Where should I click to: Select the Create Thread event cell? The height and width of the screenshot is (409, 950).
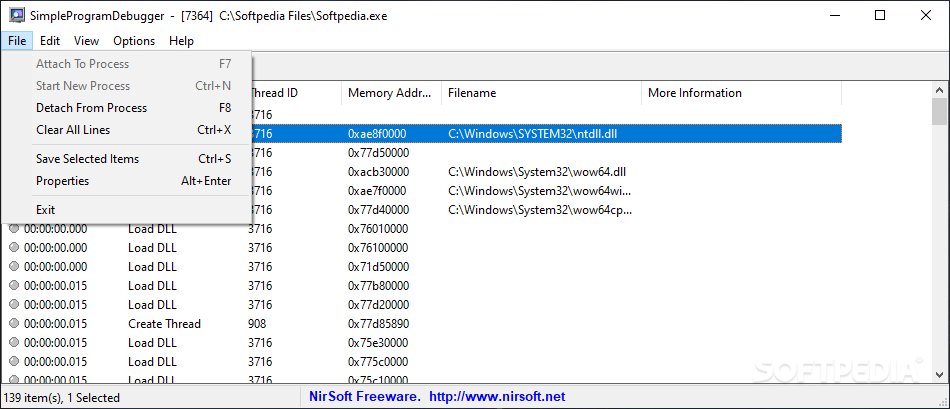164,323
